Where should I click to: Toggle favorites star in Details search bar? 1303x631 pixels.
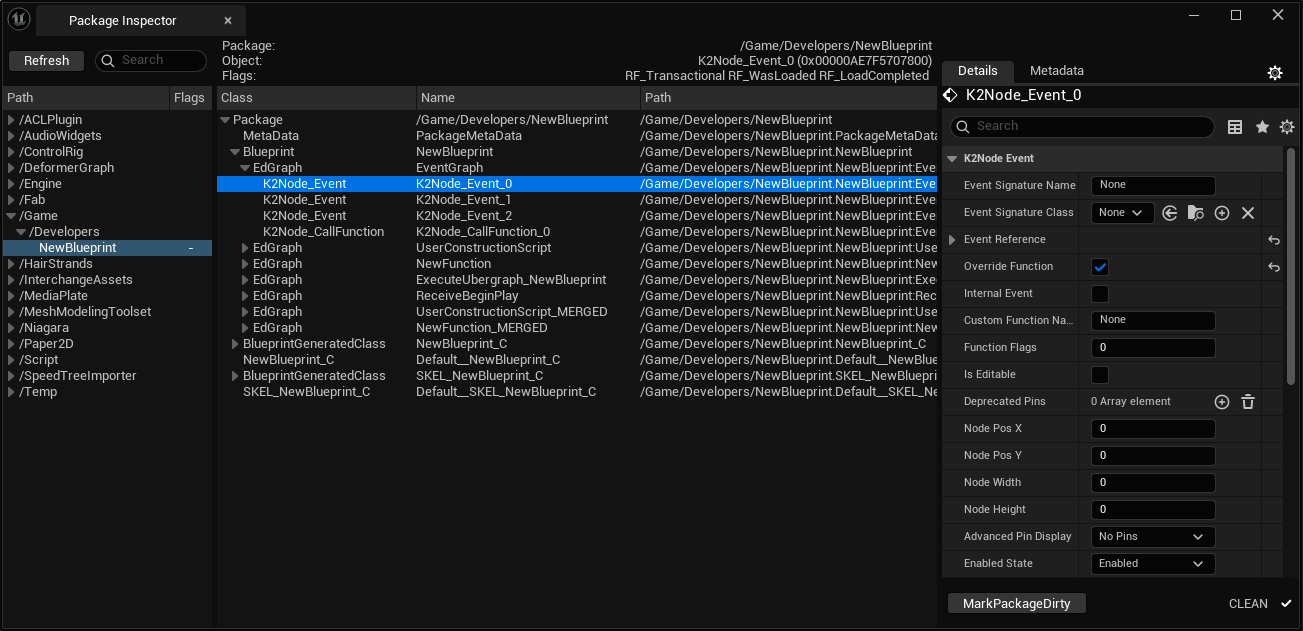[x=1262, y=127]
